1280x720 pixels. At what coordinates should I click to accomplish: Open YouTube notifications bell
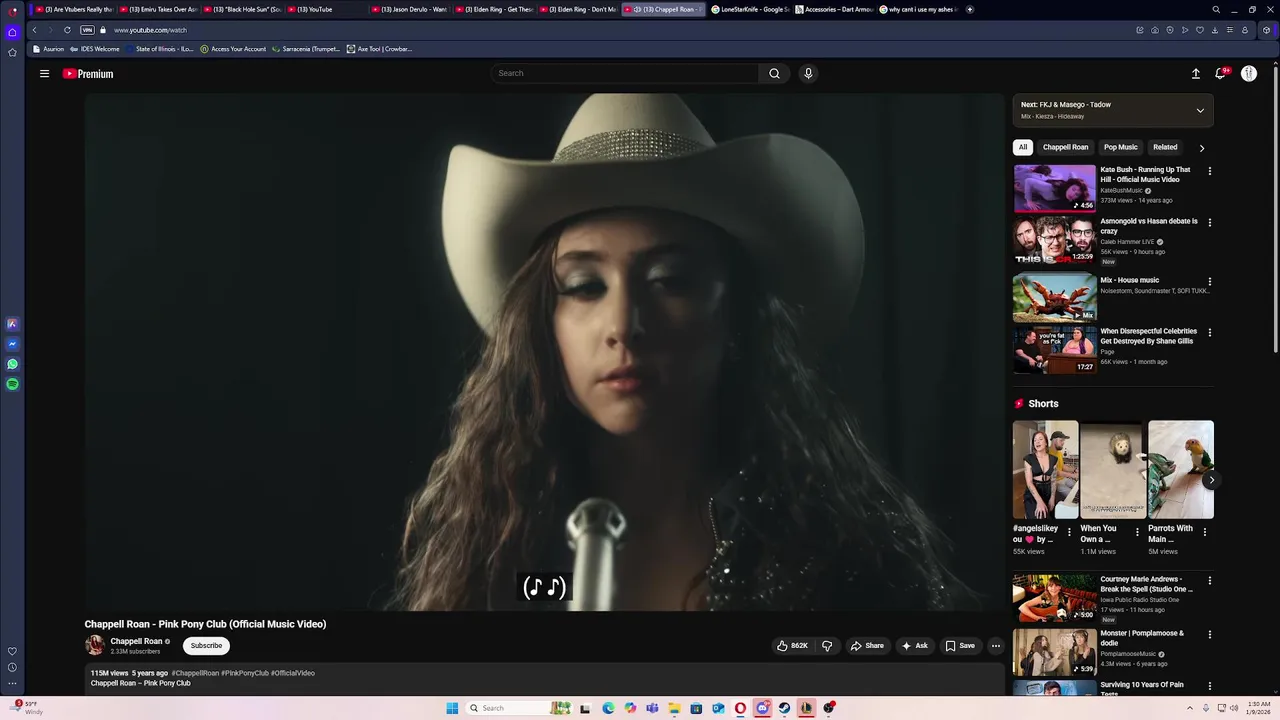pos(1220,73)
